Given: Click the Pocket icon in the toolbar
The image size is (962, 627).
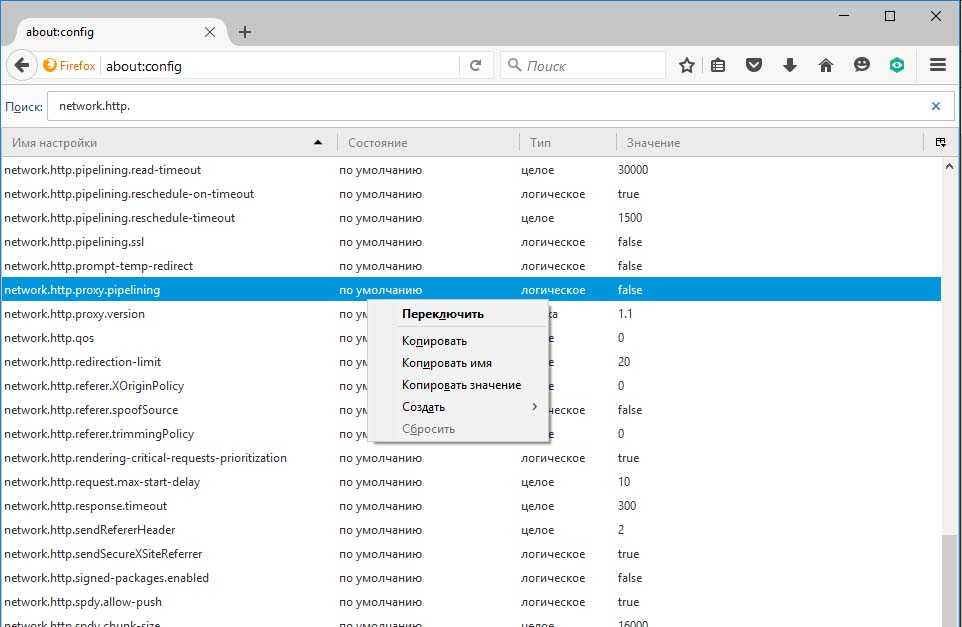Looking at the screenshot, I should click(x=755, y=66).
